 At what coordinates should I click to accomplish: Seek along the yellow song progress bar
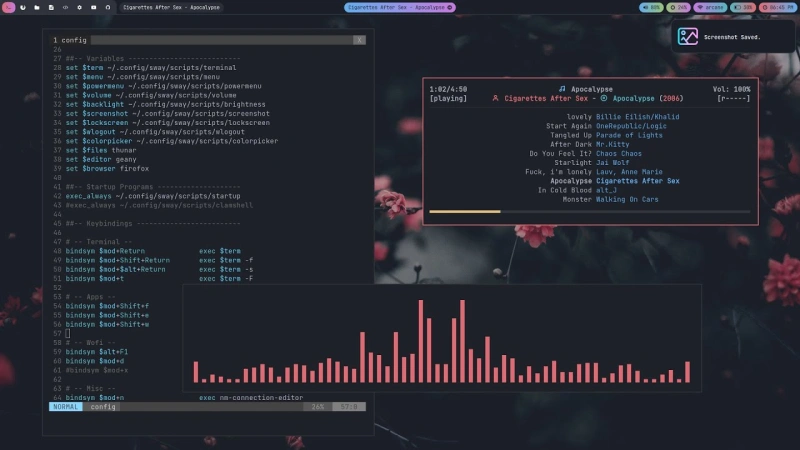(x=590, y=211)
